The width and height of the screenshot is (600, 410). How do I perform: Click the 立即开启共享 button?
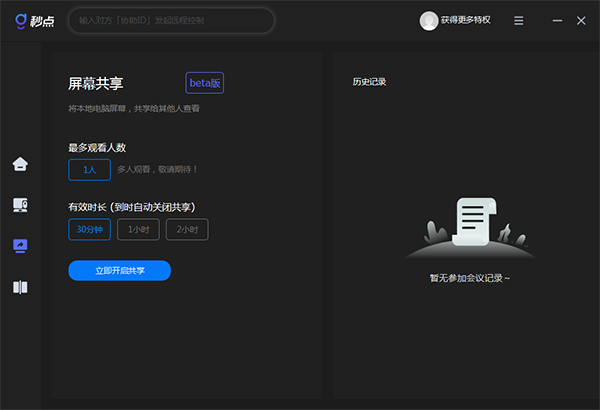[x=120, y=271]
